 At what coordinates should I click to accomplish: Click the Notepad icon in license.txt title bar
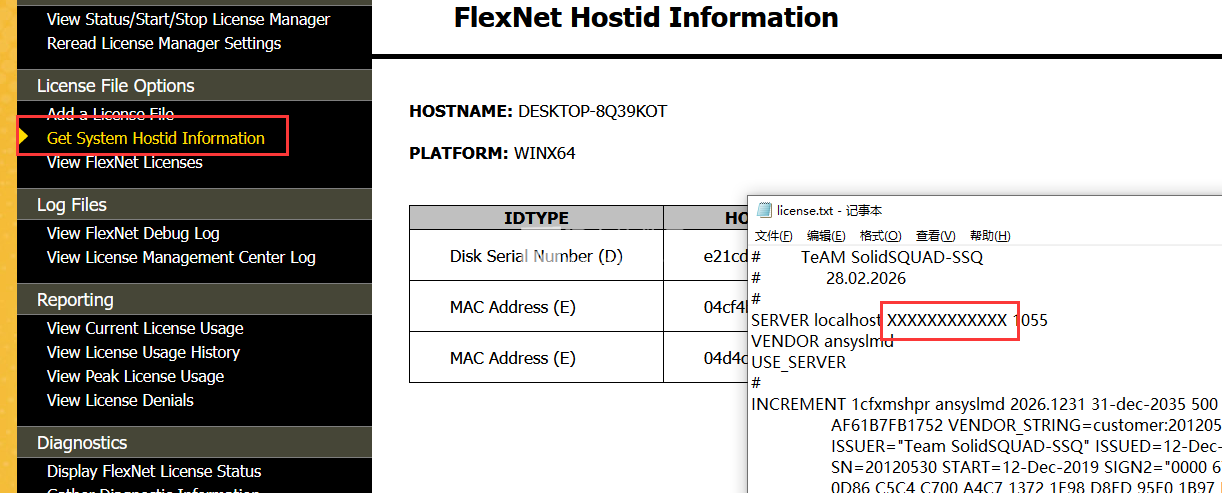764,210
